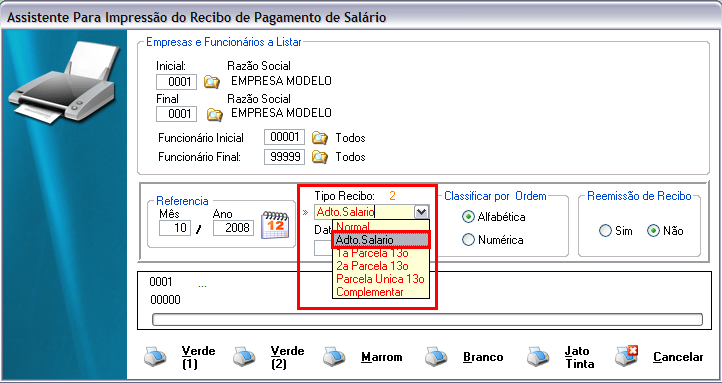
Task: Choose Não for Reemissão de Recibo
Action: (x=653, y=231)
